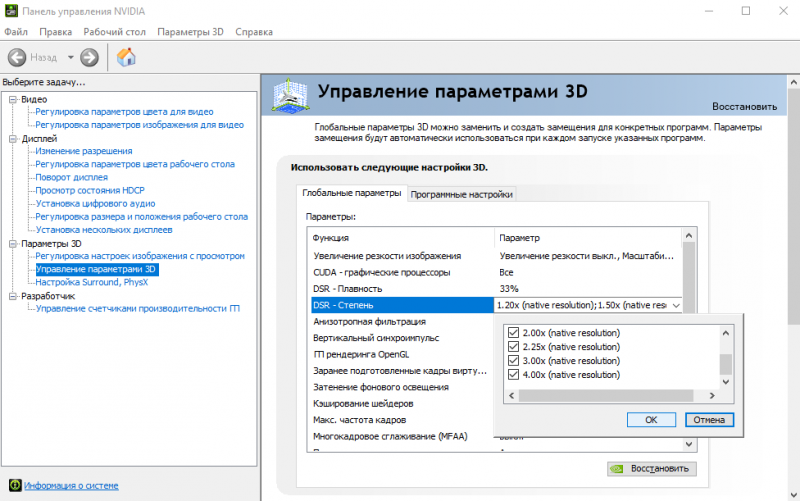This screenshot has height=501, width=800.
Task: Select Управление параметрами 3D tree item
Action: (x=96, y=269)
